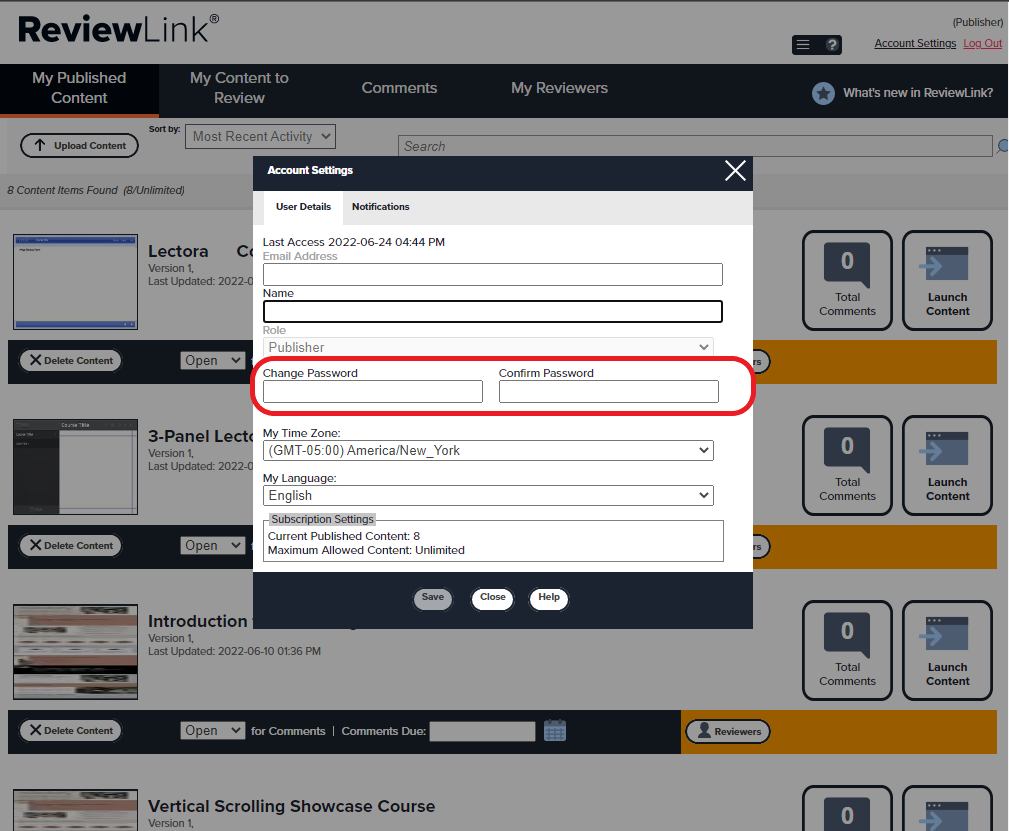Click the star icon beside What's new
Viewport: 1009px width, 831px height.
(823, 93)
